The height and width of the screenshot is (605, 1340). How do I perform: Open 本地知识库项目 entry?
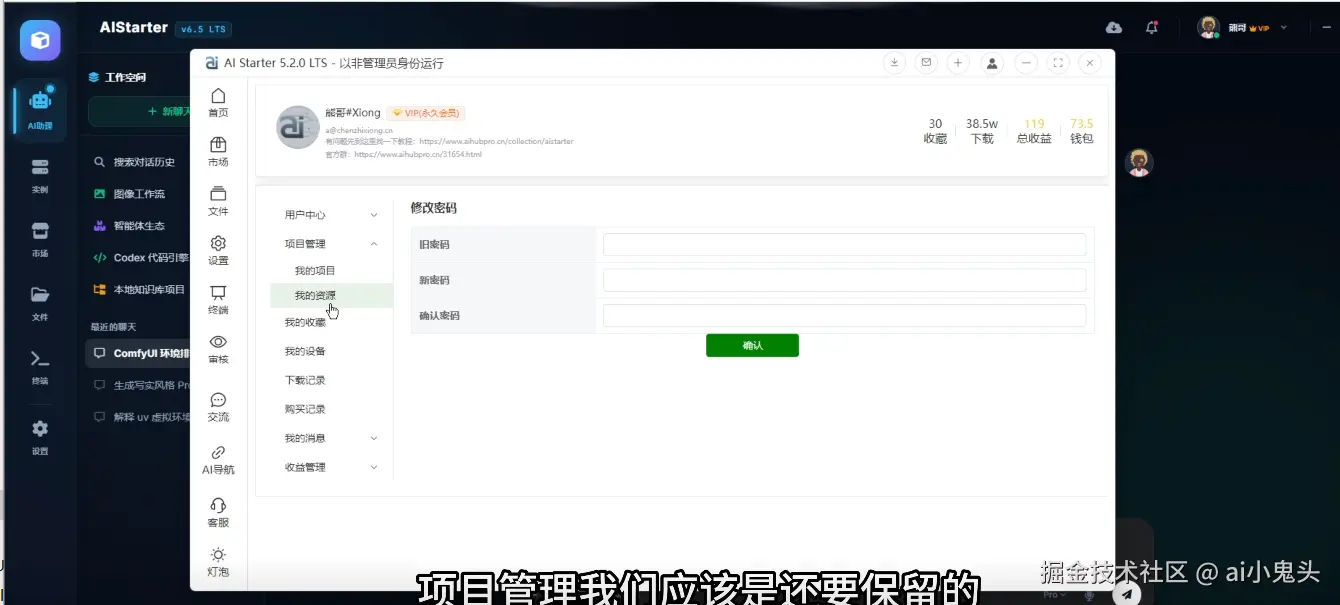click(139, 289)
